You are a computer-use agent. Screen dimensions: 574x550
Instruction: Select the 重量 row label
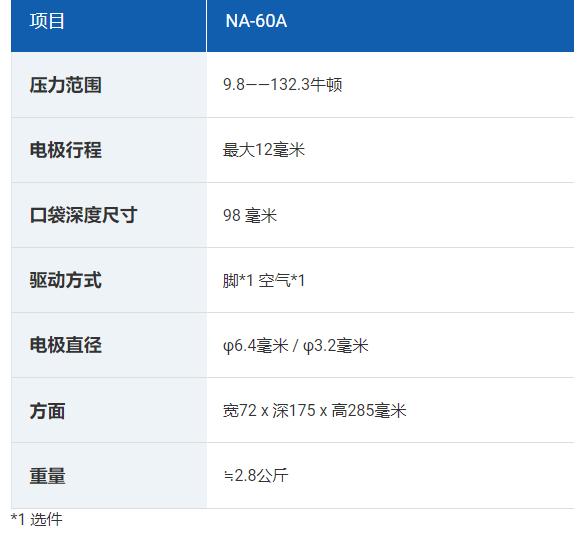(48, 476)
